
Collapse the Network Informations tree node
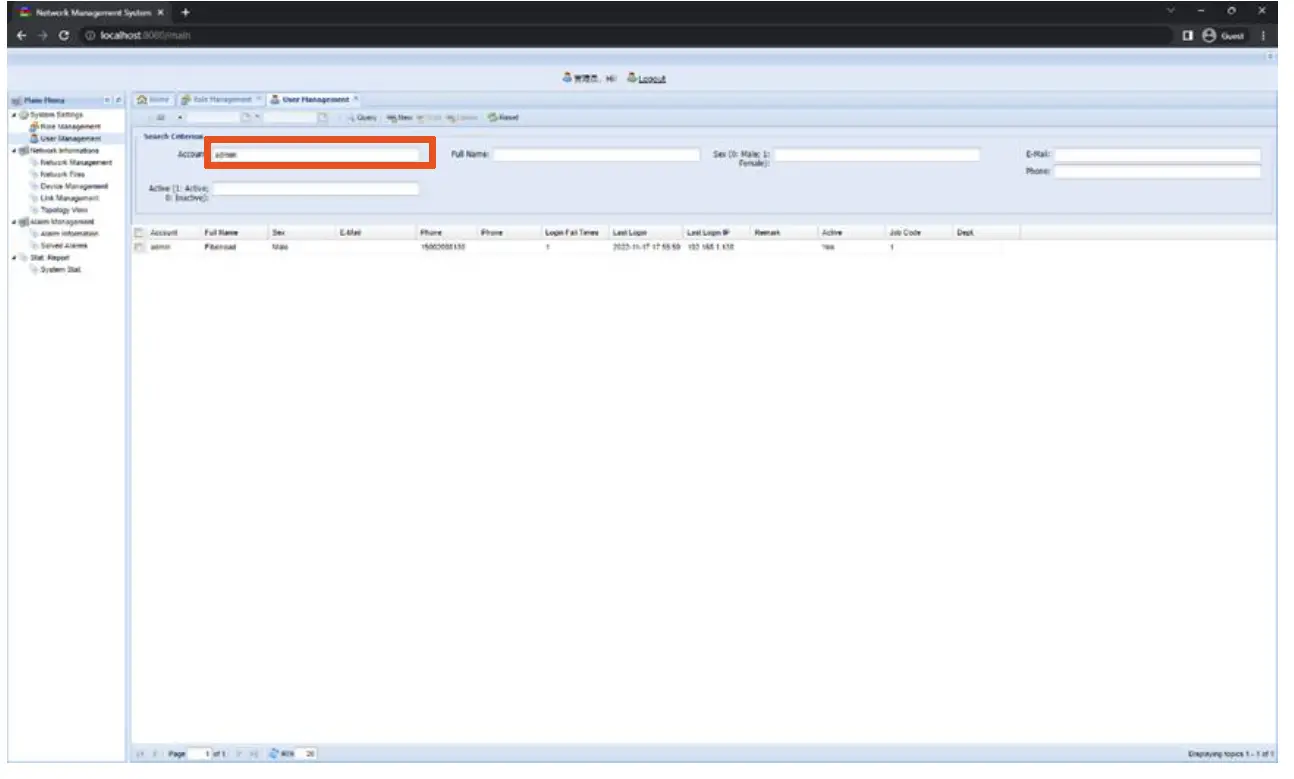click(13, 149)
